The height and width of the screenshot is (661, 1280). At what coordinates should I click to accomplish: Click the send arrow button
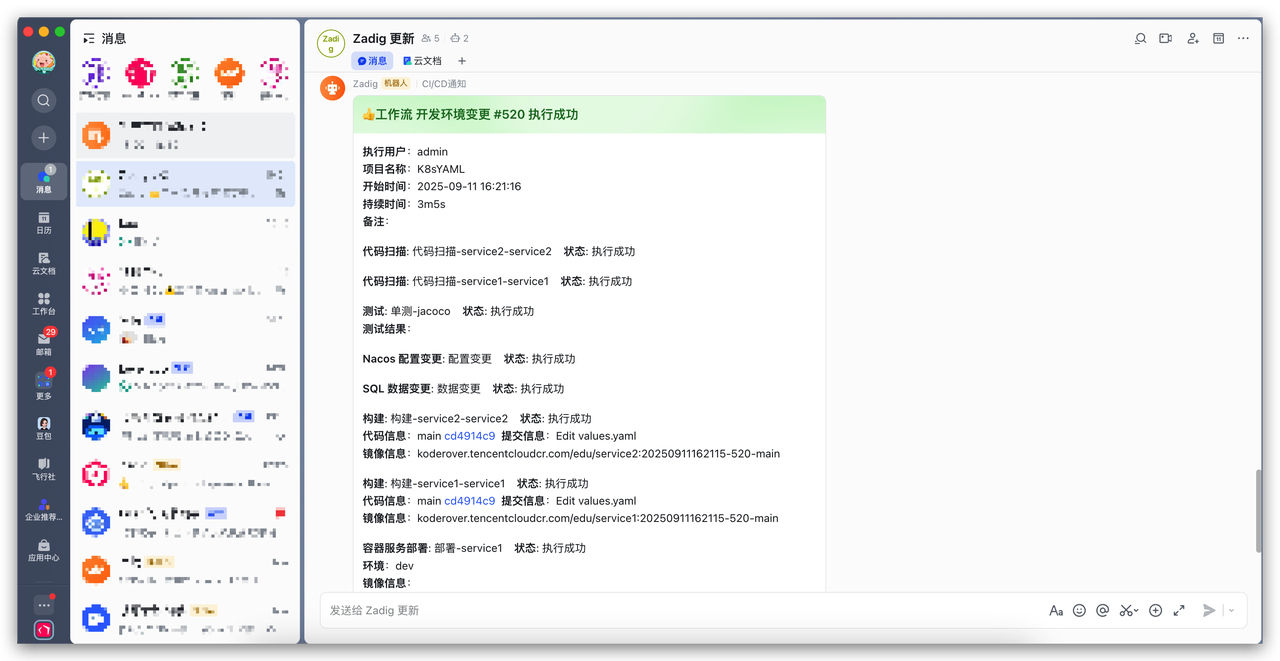point(1209,610)
